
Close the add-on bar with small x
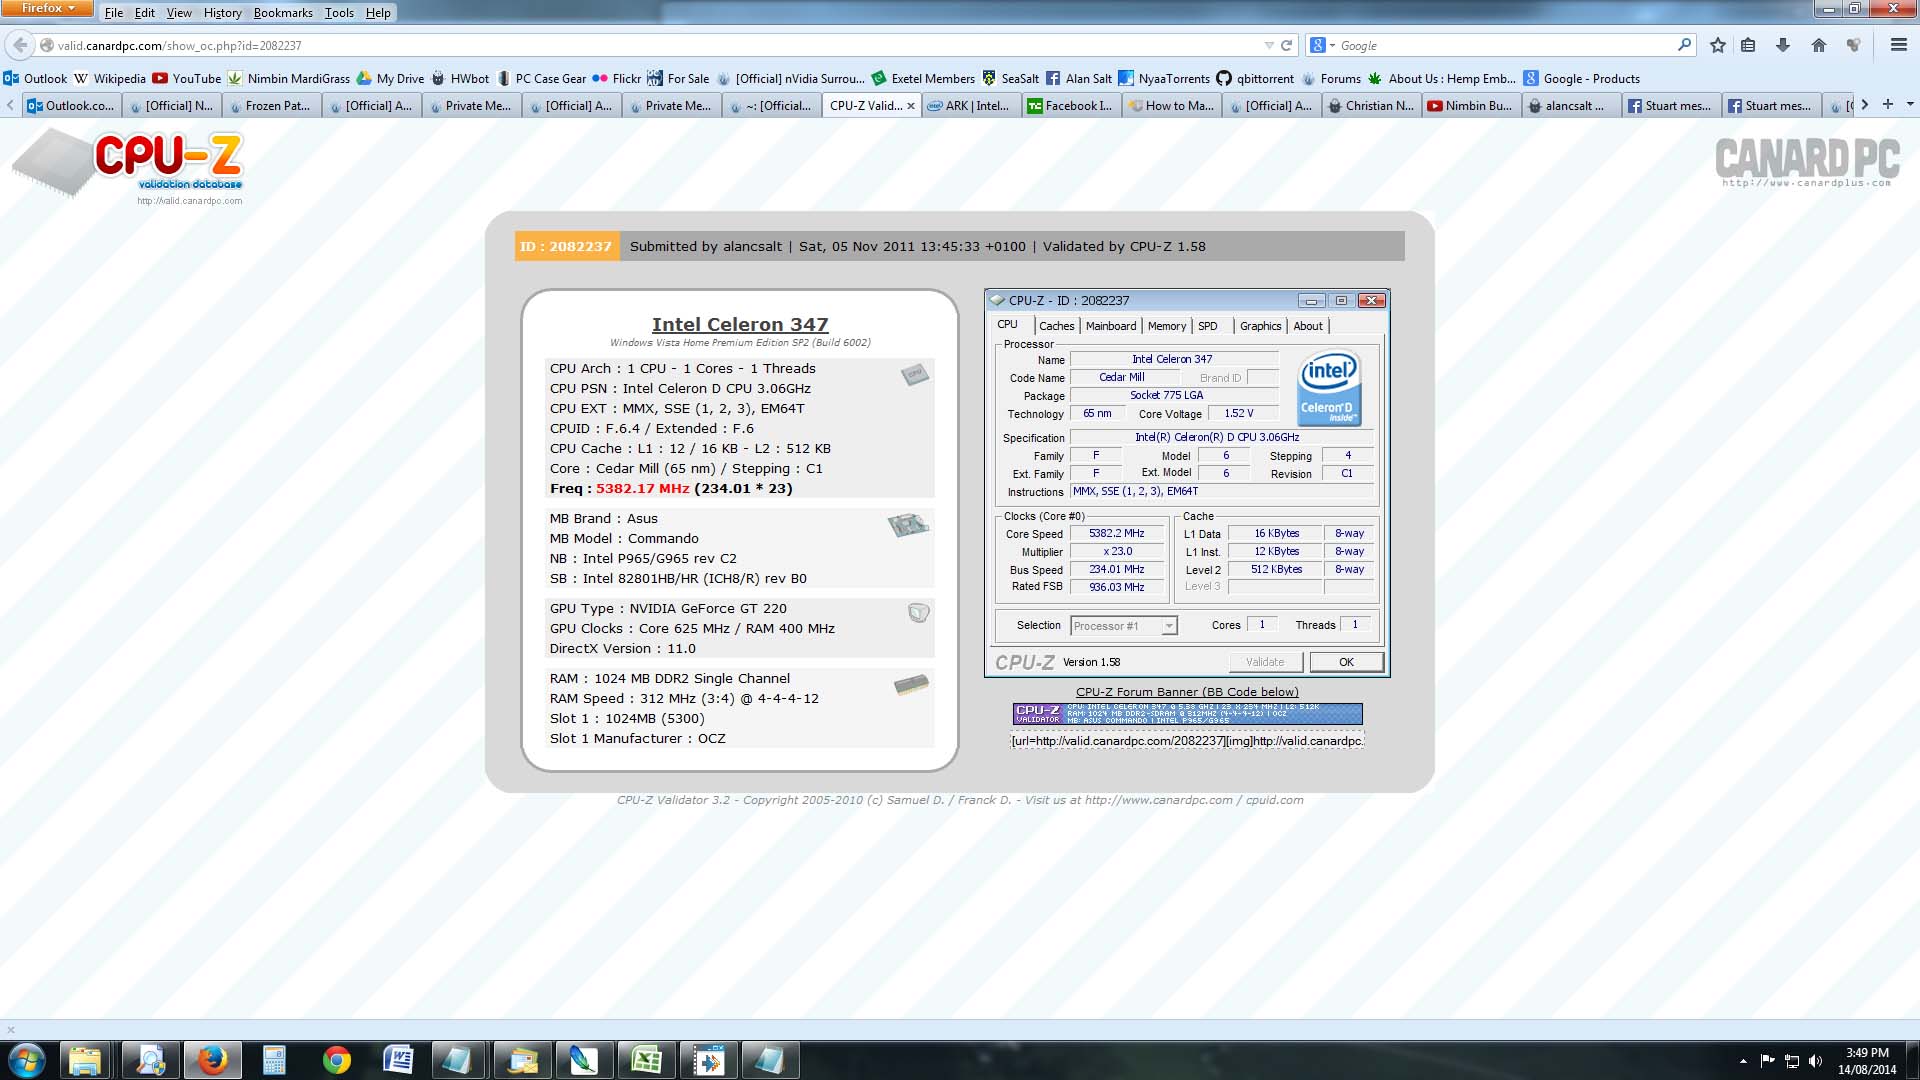[11, 1029]
